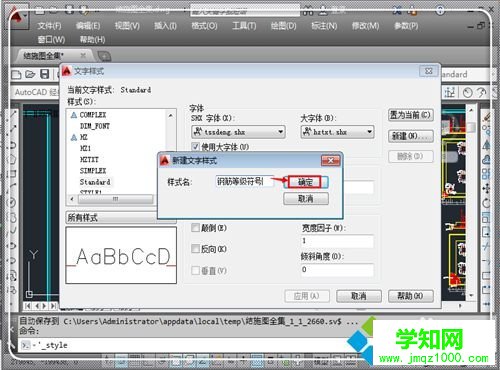The width and height of the screenshot is (500, 370).
Task: Select the Line draw tool
Action: click(x=12, y=115)
